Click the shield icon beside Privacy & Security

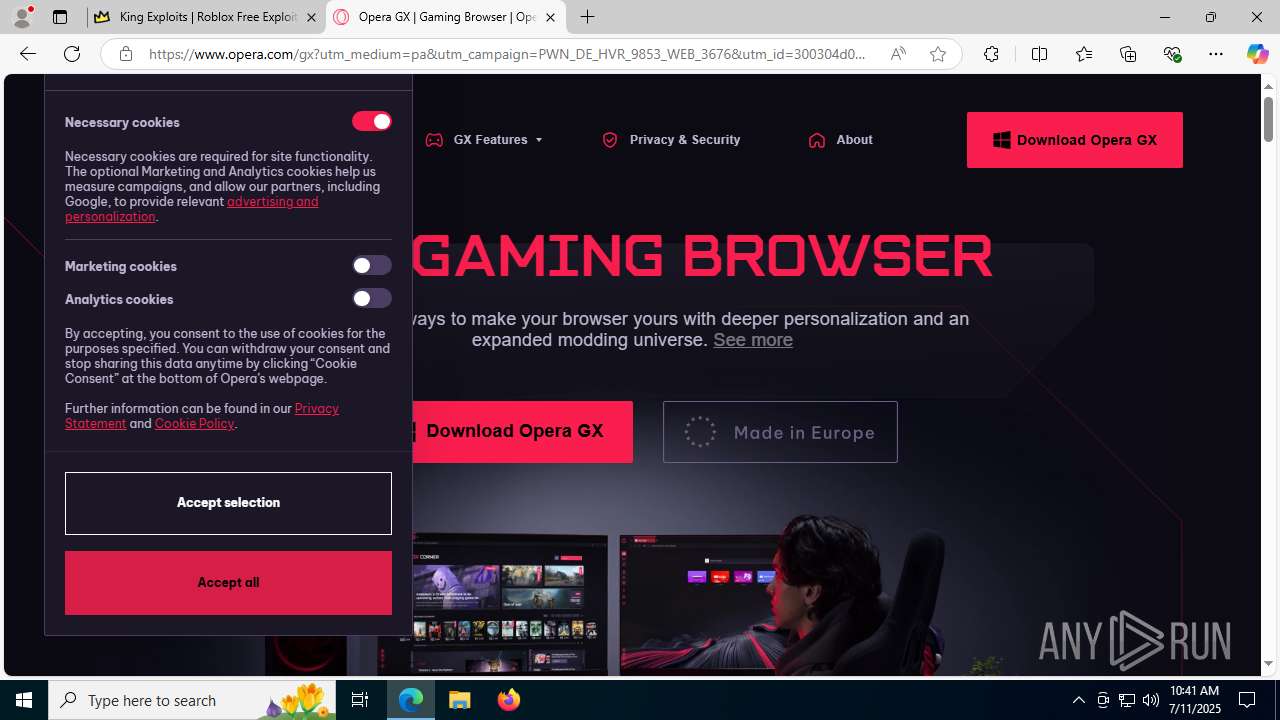[x=610, y=140]
